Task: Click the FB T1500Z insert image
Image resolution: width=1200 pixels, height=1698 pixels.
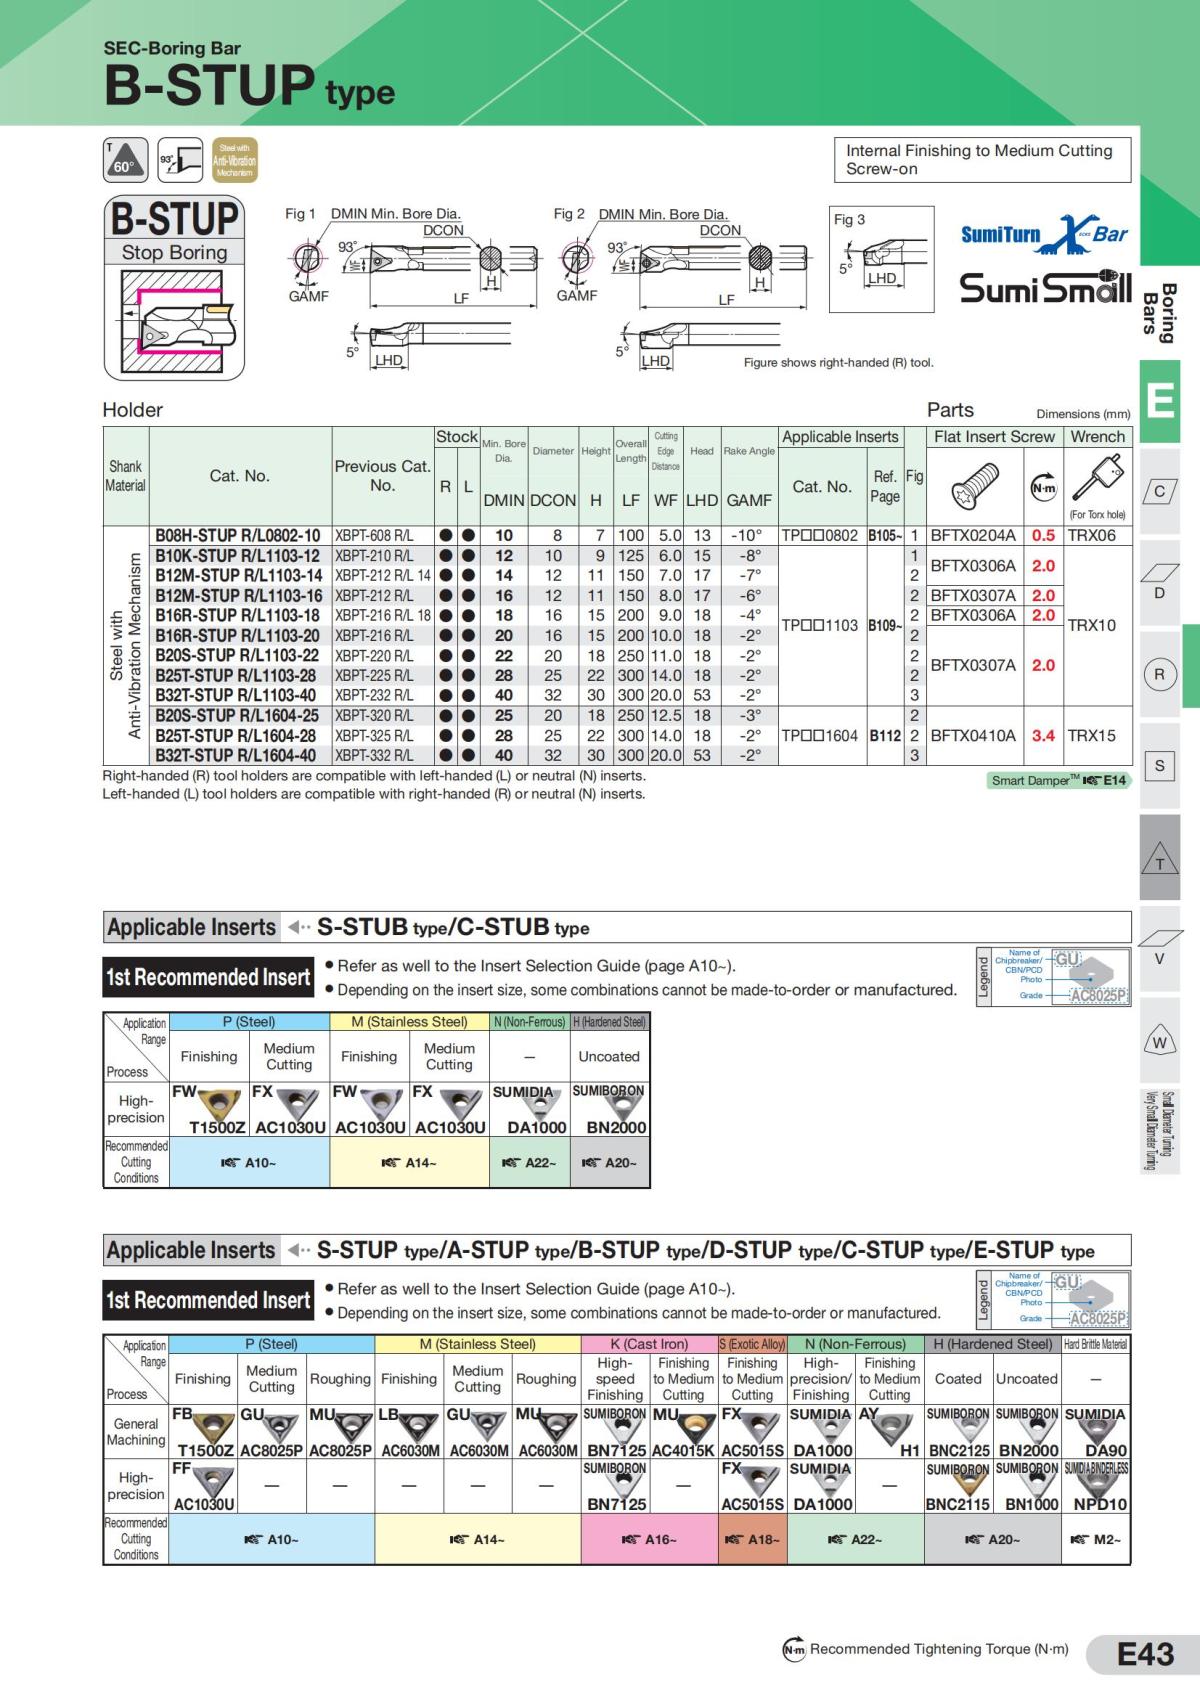Action: click(x=213, y=1425)
